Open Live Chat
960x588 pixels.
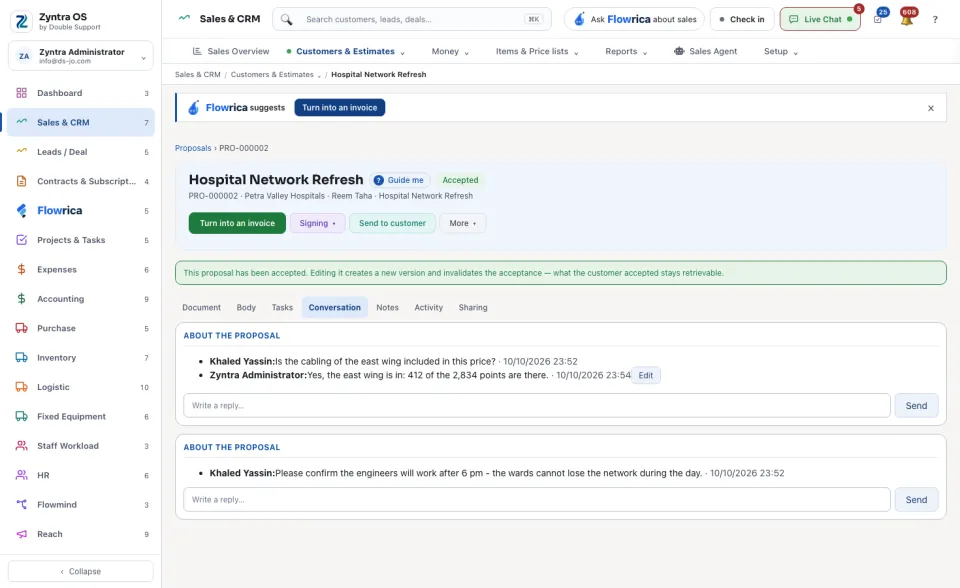(820, 19)
